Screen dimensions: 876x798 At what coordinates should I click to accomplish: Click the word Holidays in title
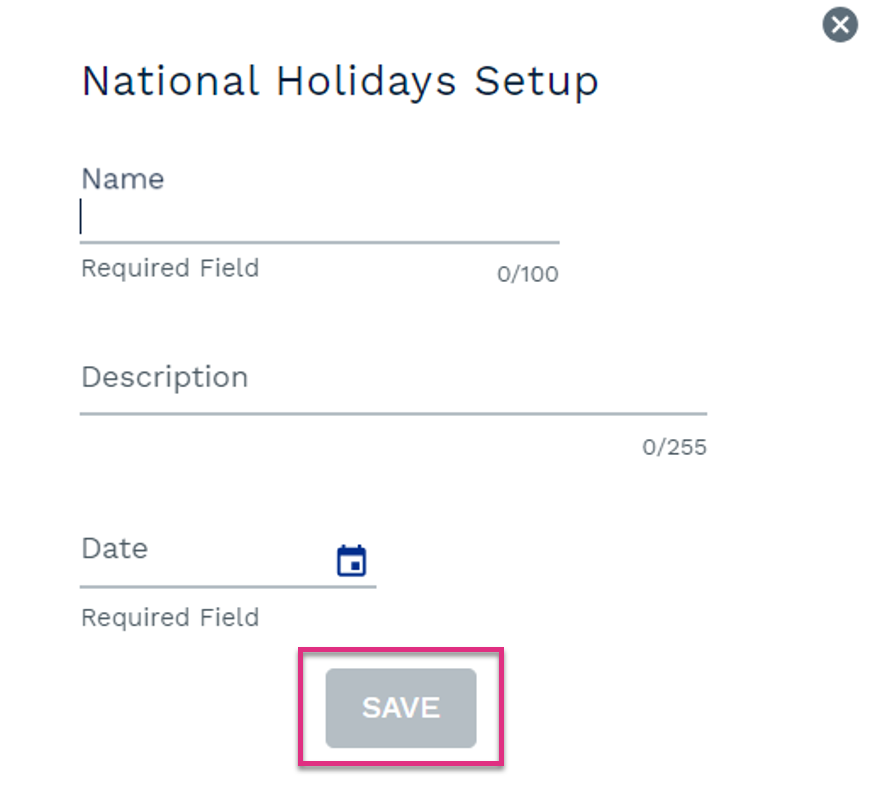pyautogui.click(x=366, y=82)
